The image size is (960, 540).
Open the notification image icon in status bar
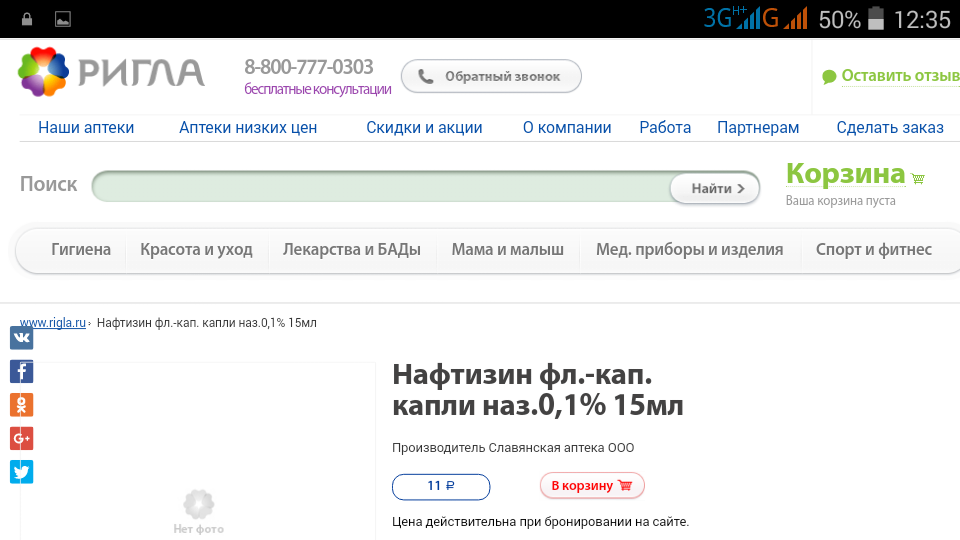[x=63, y=19]
